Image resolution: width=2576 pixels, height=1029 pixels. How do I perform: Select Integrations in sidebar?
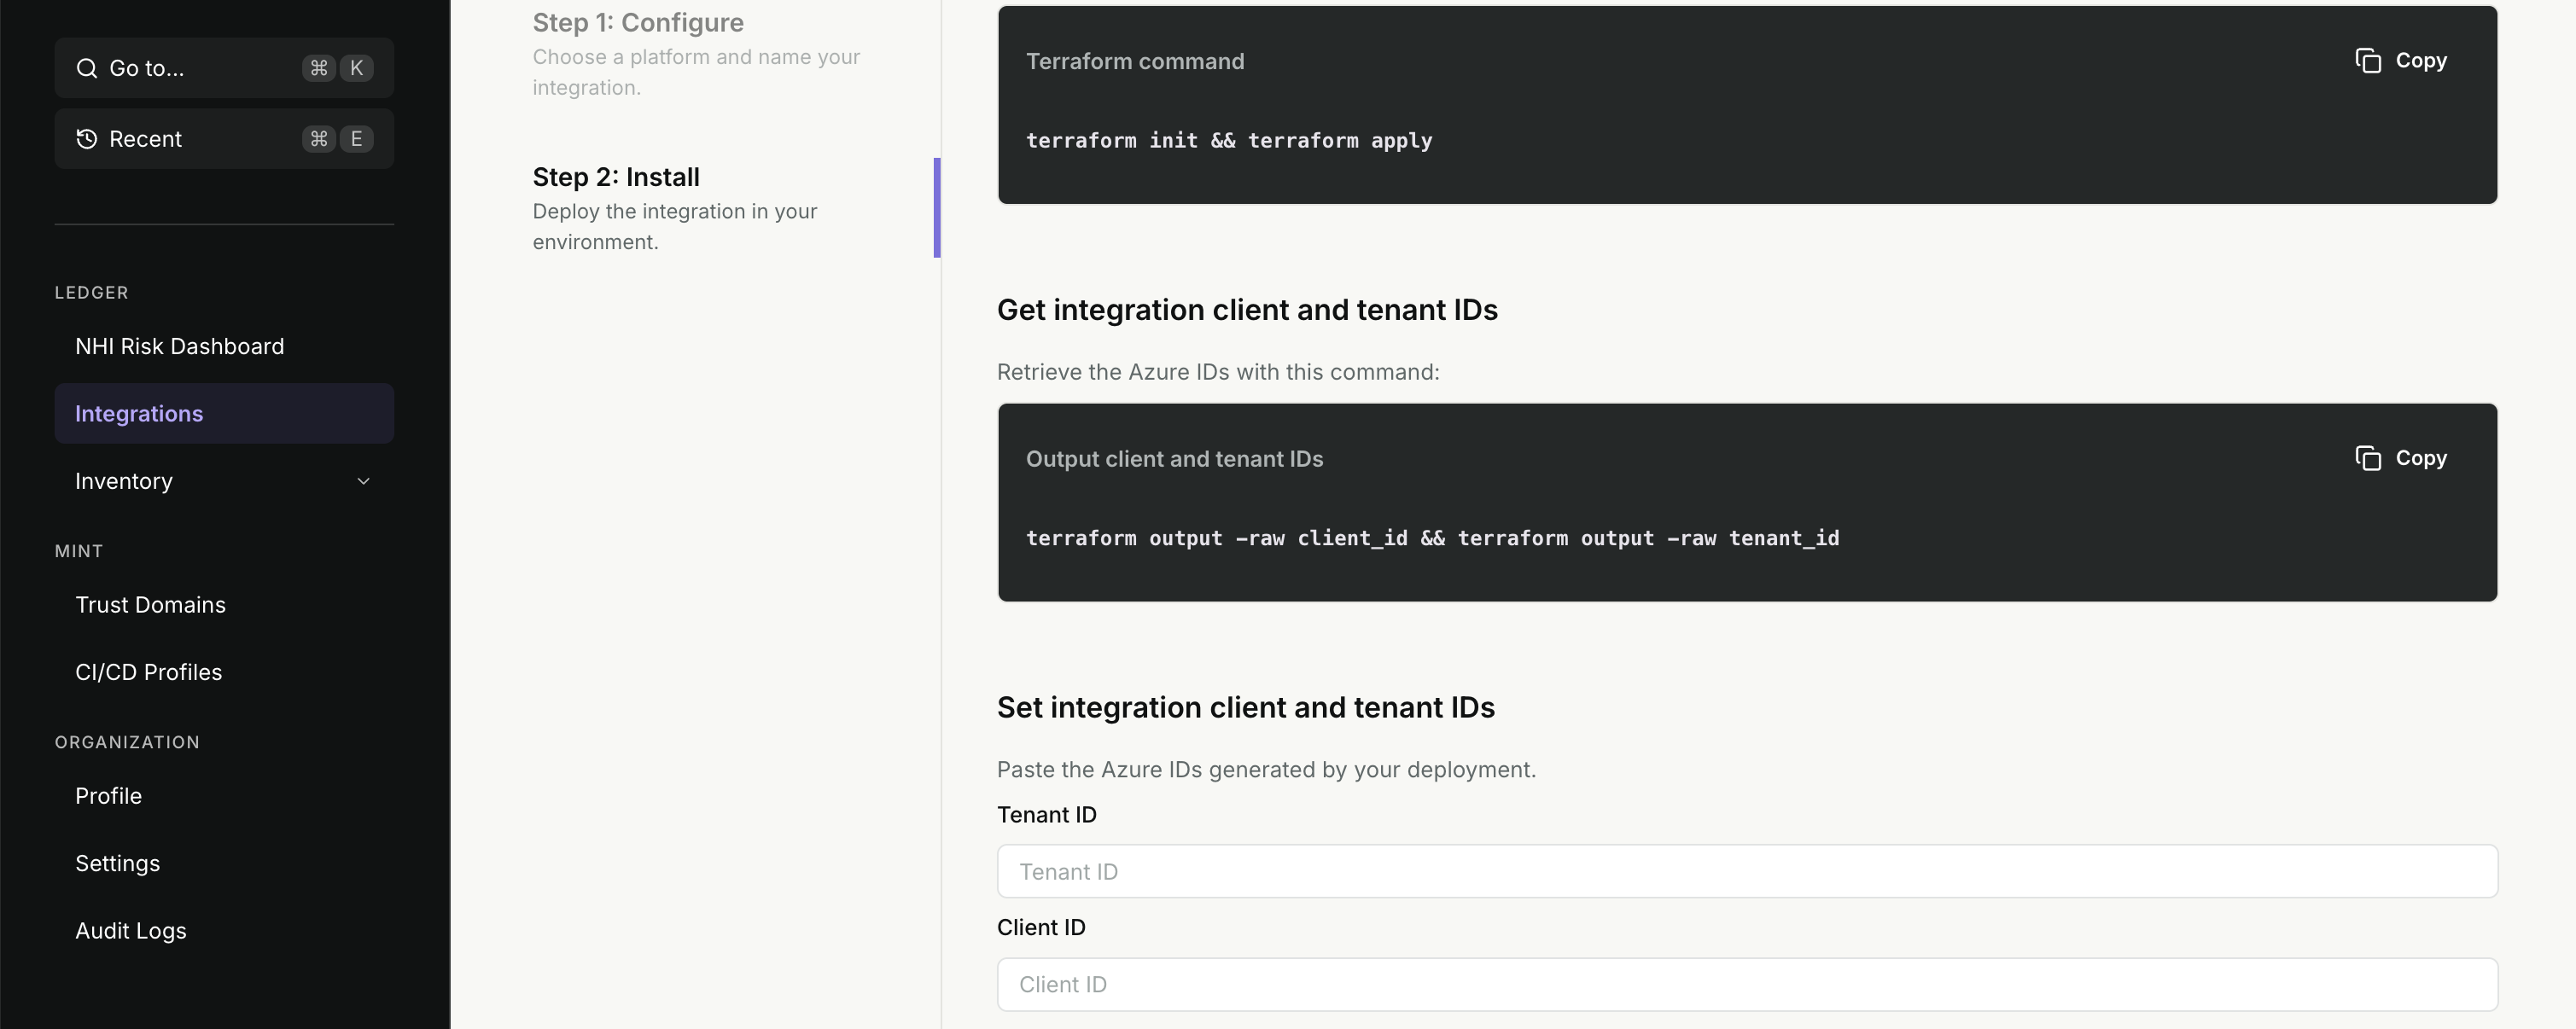point(224,413)
